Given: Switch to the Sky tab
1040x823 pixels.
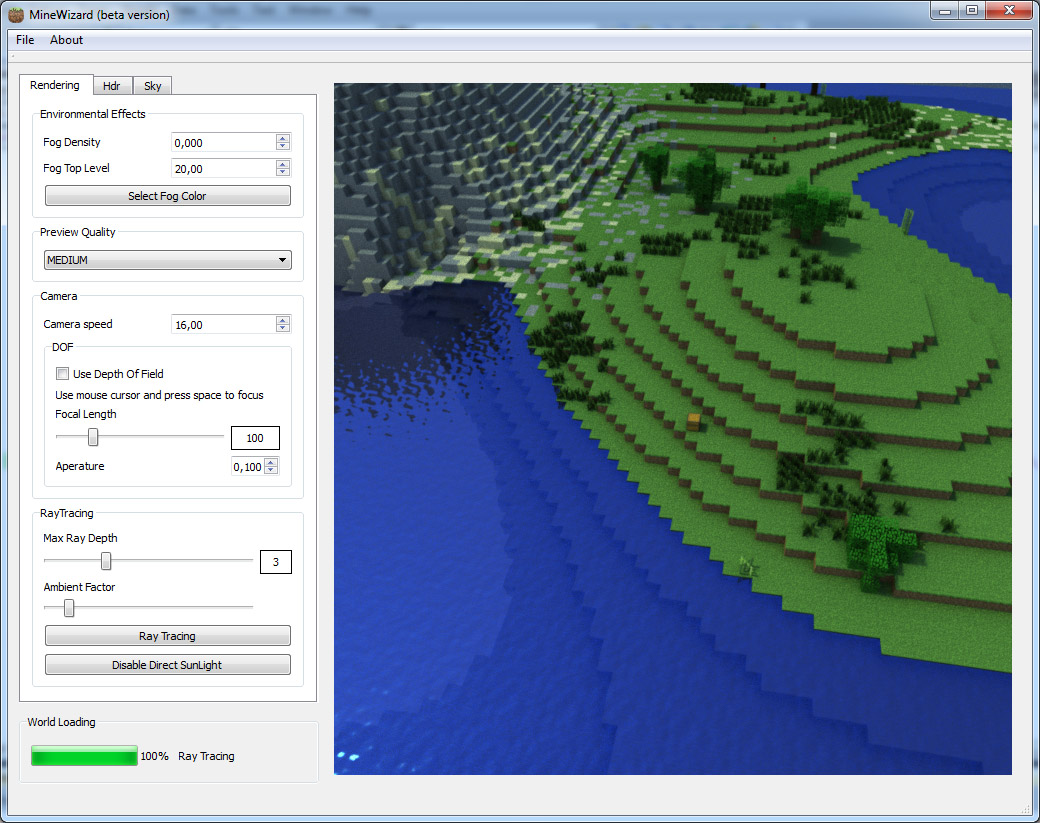Looking at the screenshot, I should (x=153, y=86).
